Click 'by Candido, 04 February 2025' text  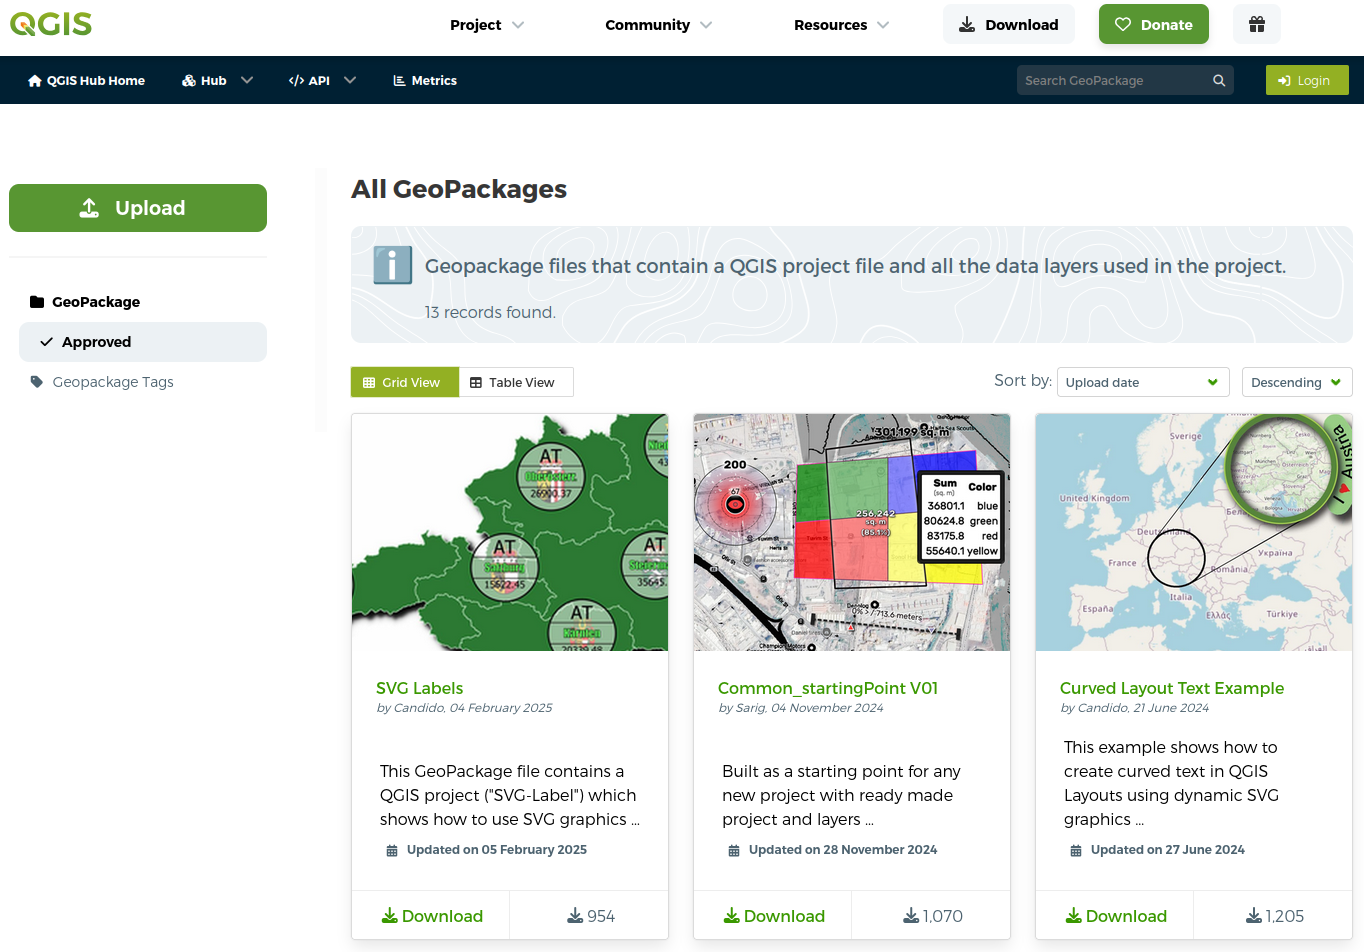click(464, 708)
